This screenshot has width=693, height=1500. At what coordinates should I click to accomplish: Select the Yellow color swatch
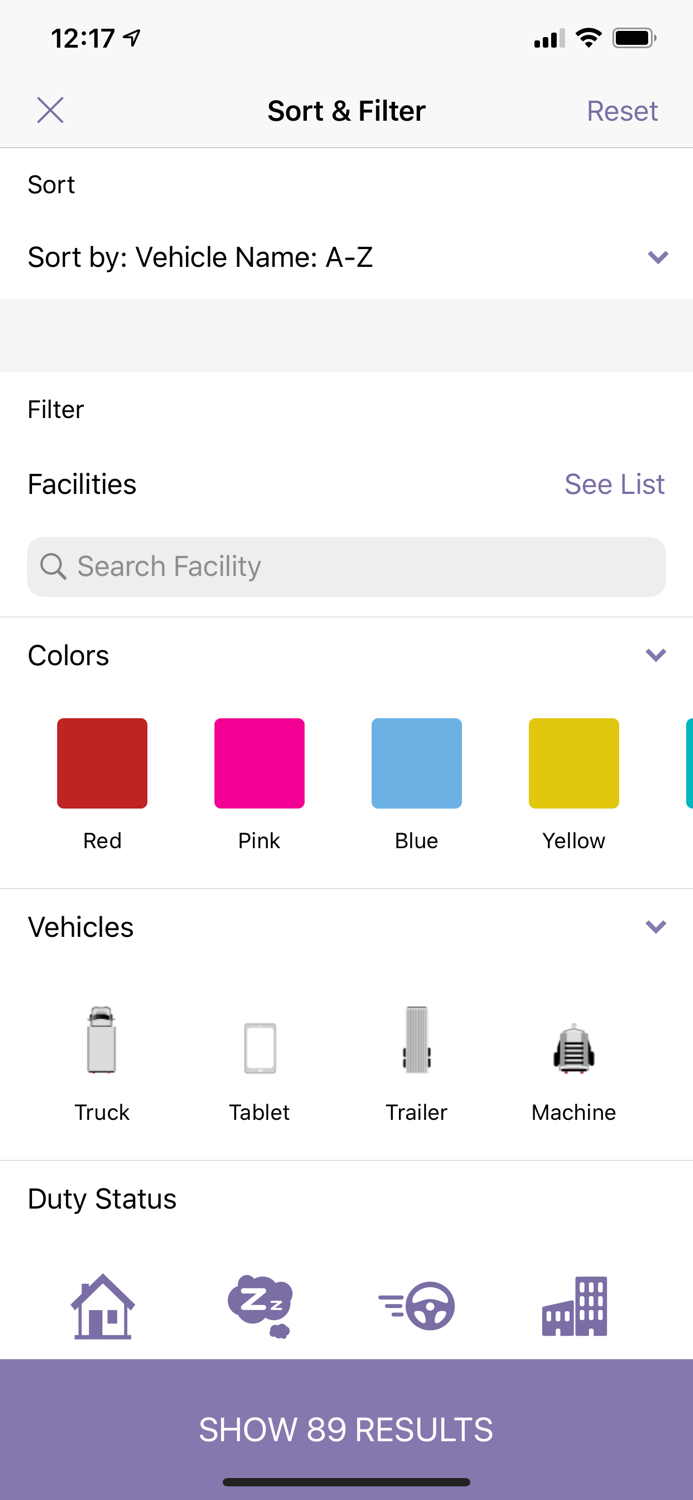(x=573, y=763)
